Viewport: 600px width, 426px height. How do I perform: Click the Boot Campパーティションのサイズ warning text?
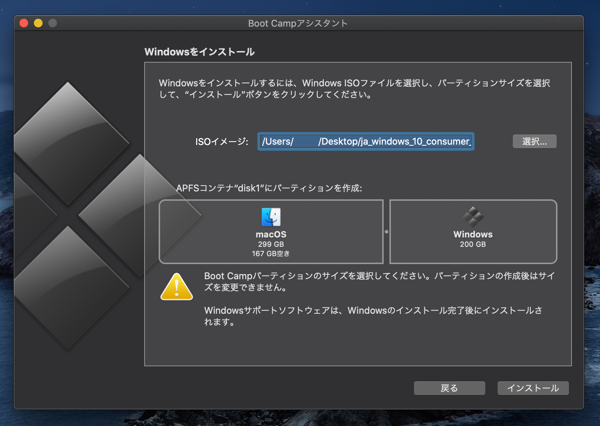click(379, 281)
